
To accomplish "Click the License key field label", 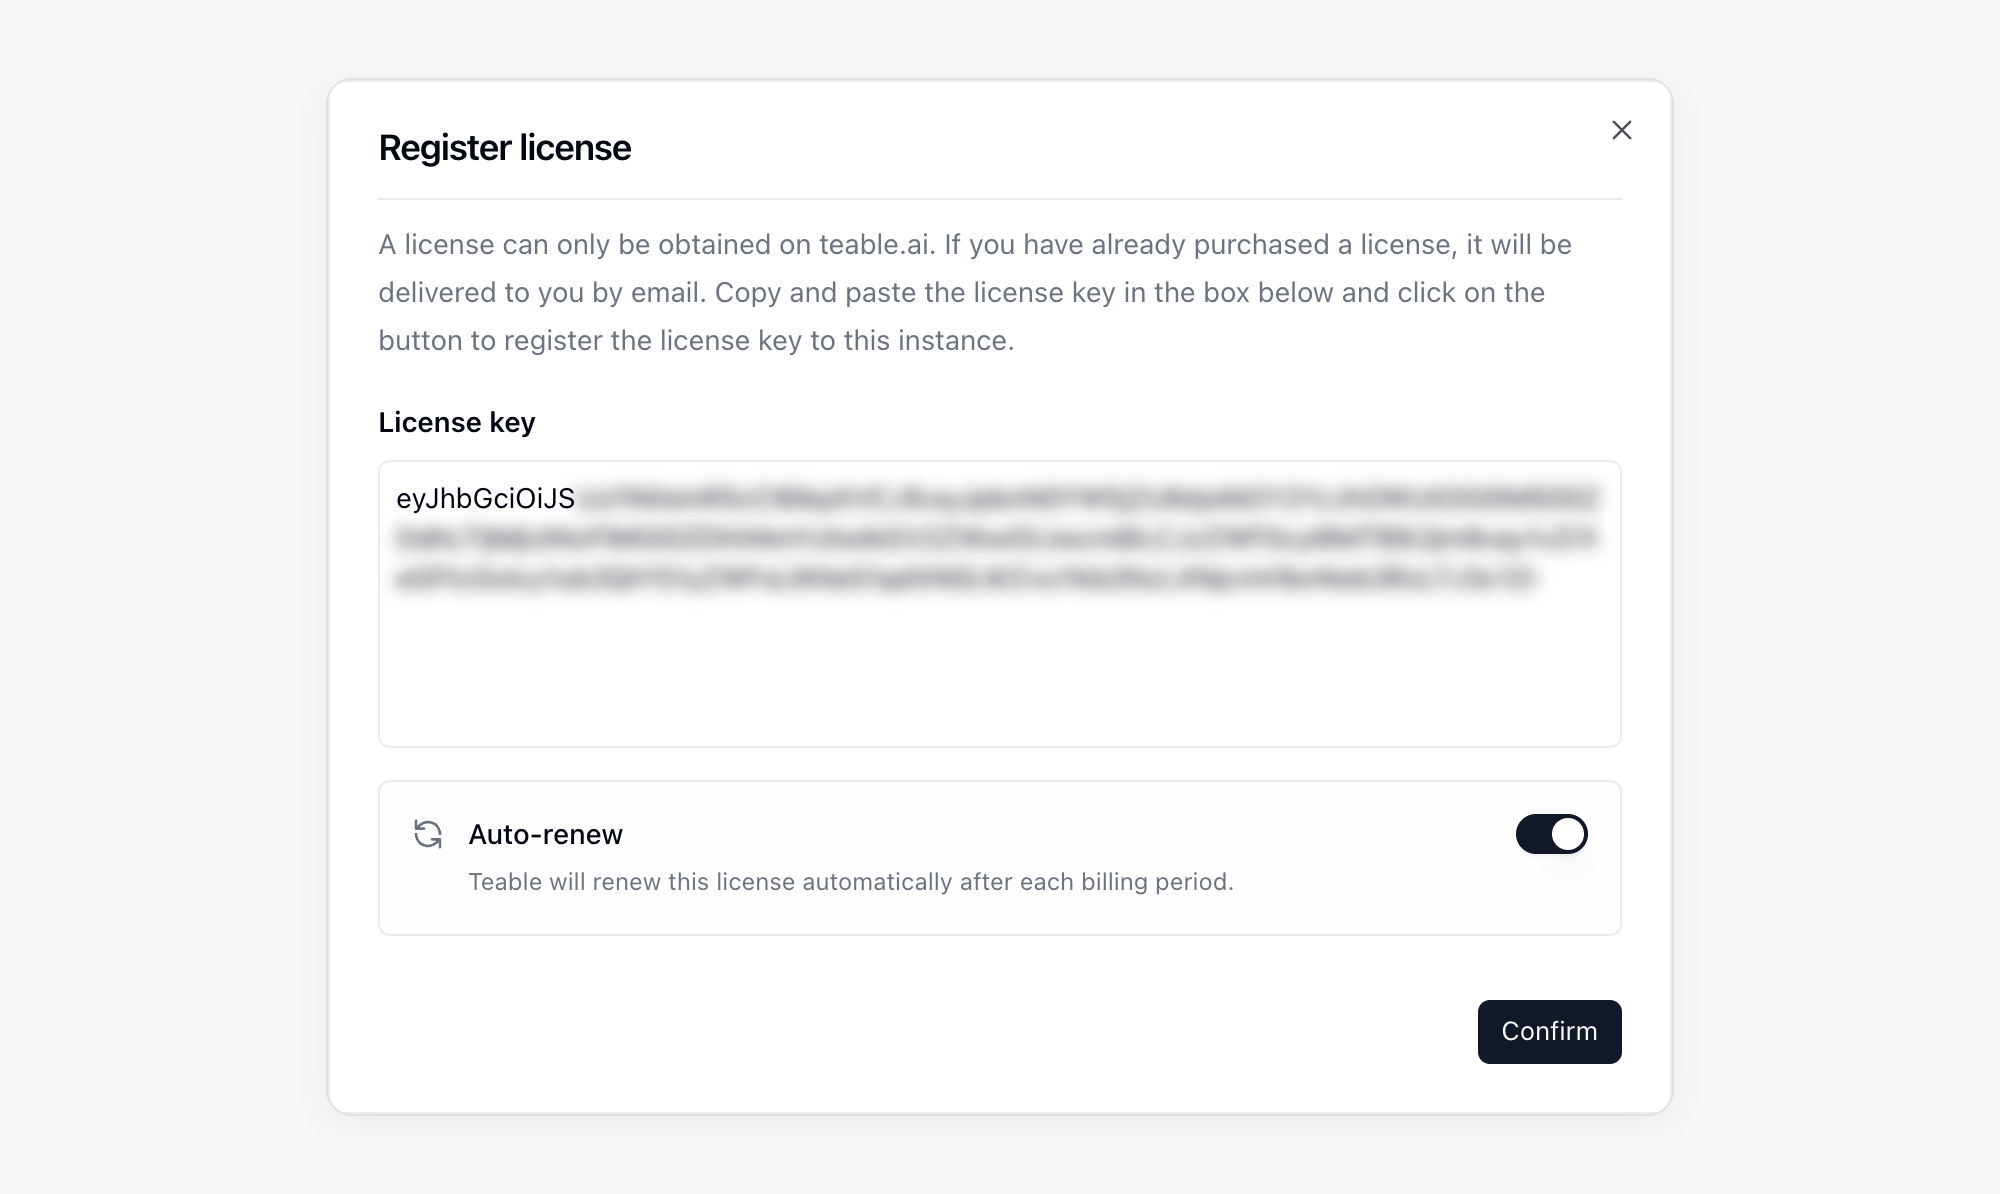I will point(457,422).
